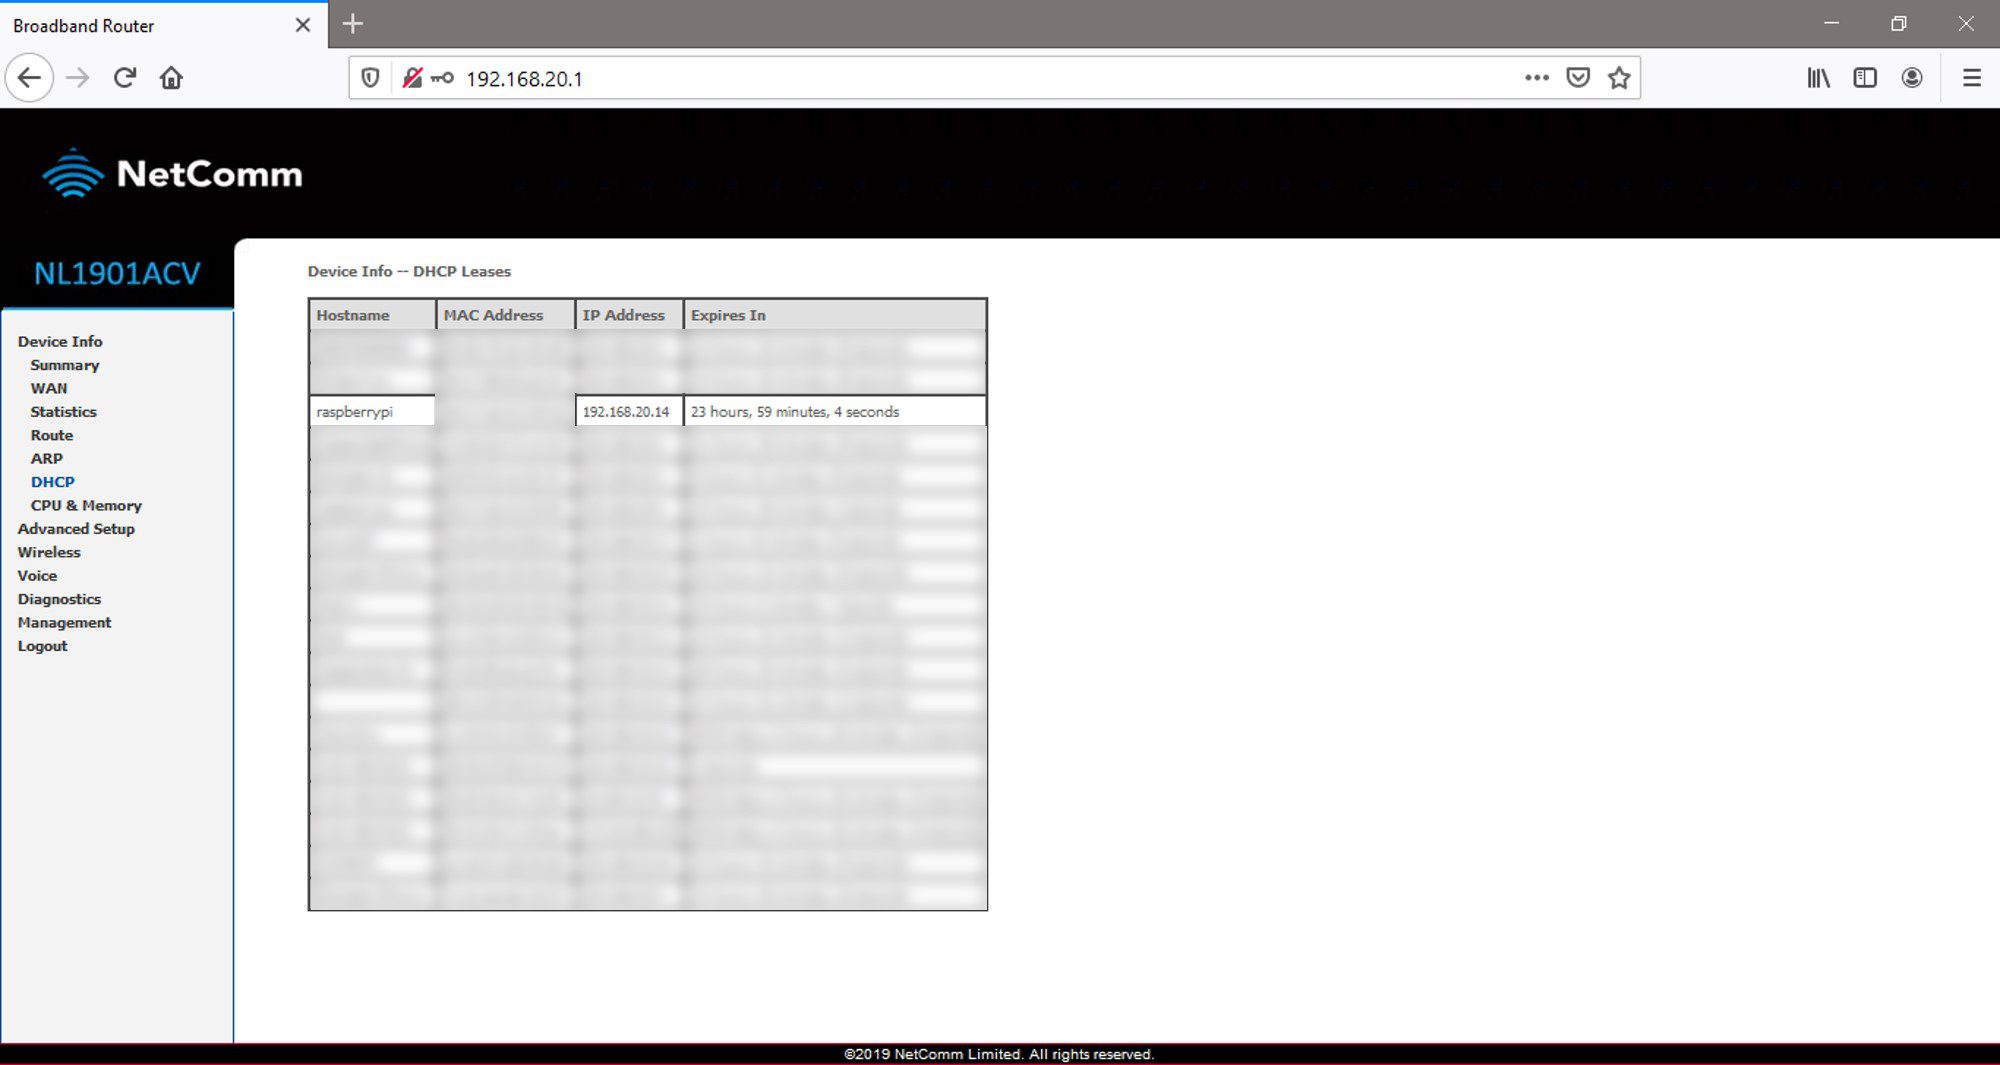
Task: Click the browser back arrow button
Action: 29,78
